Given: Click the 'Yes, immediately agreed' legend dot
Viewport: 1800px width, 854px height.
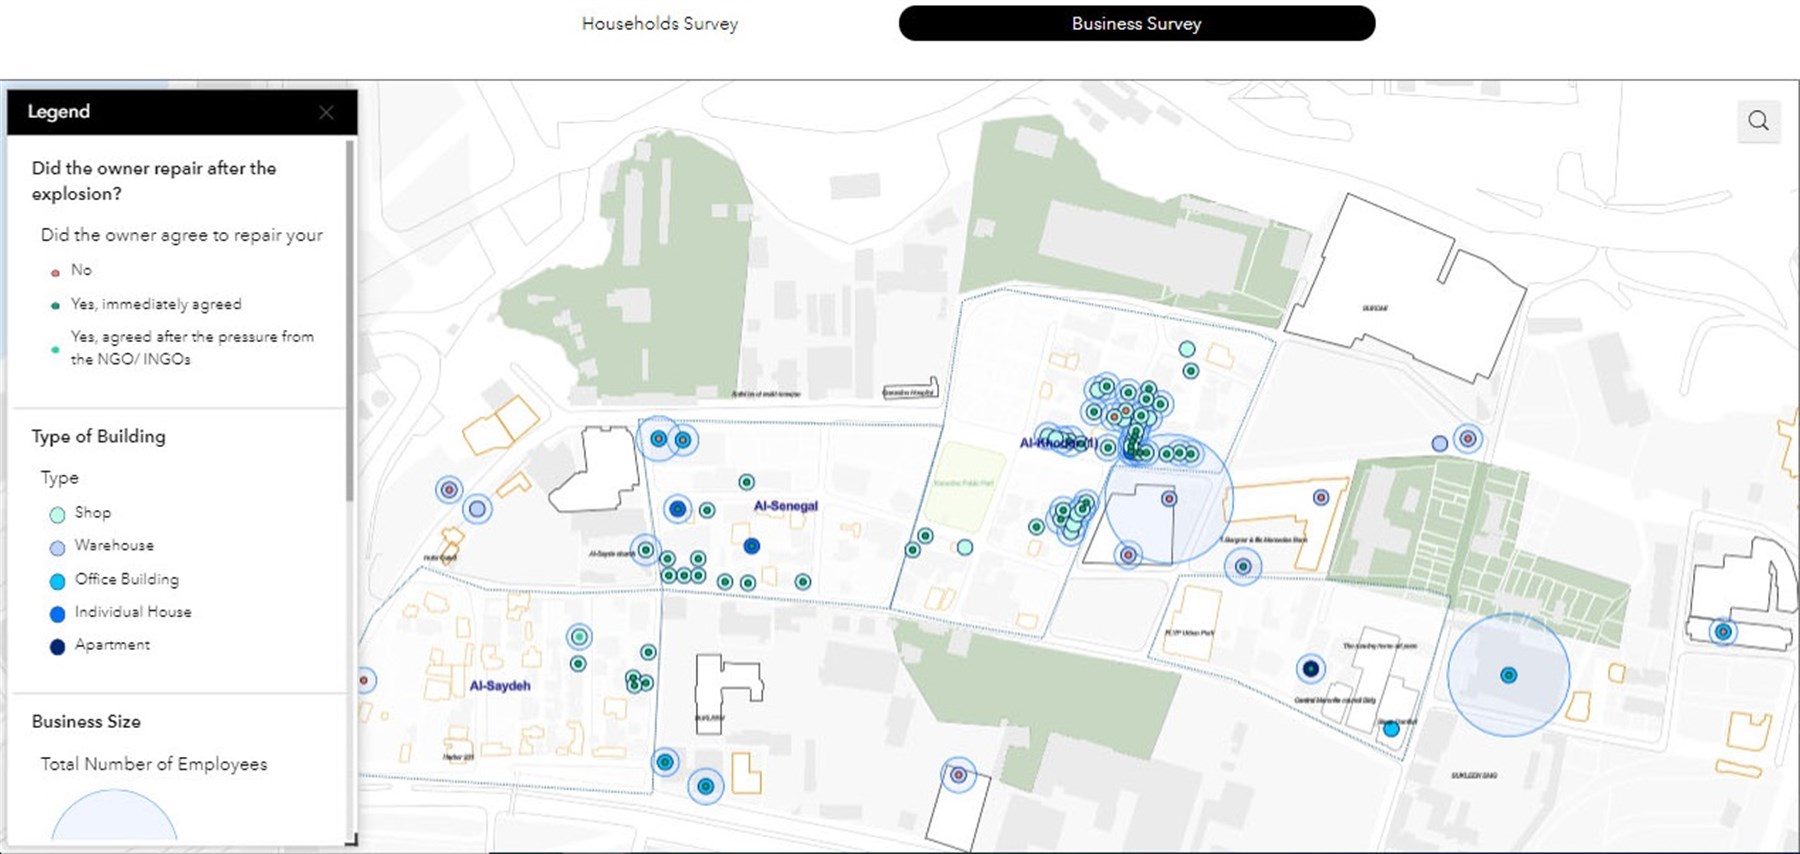Looking at the screenshot, I should click(55, 306).
